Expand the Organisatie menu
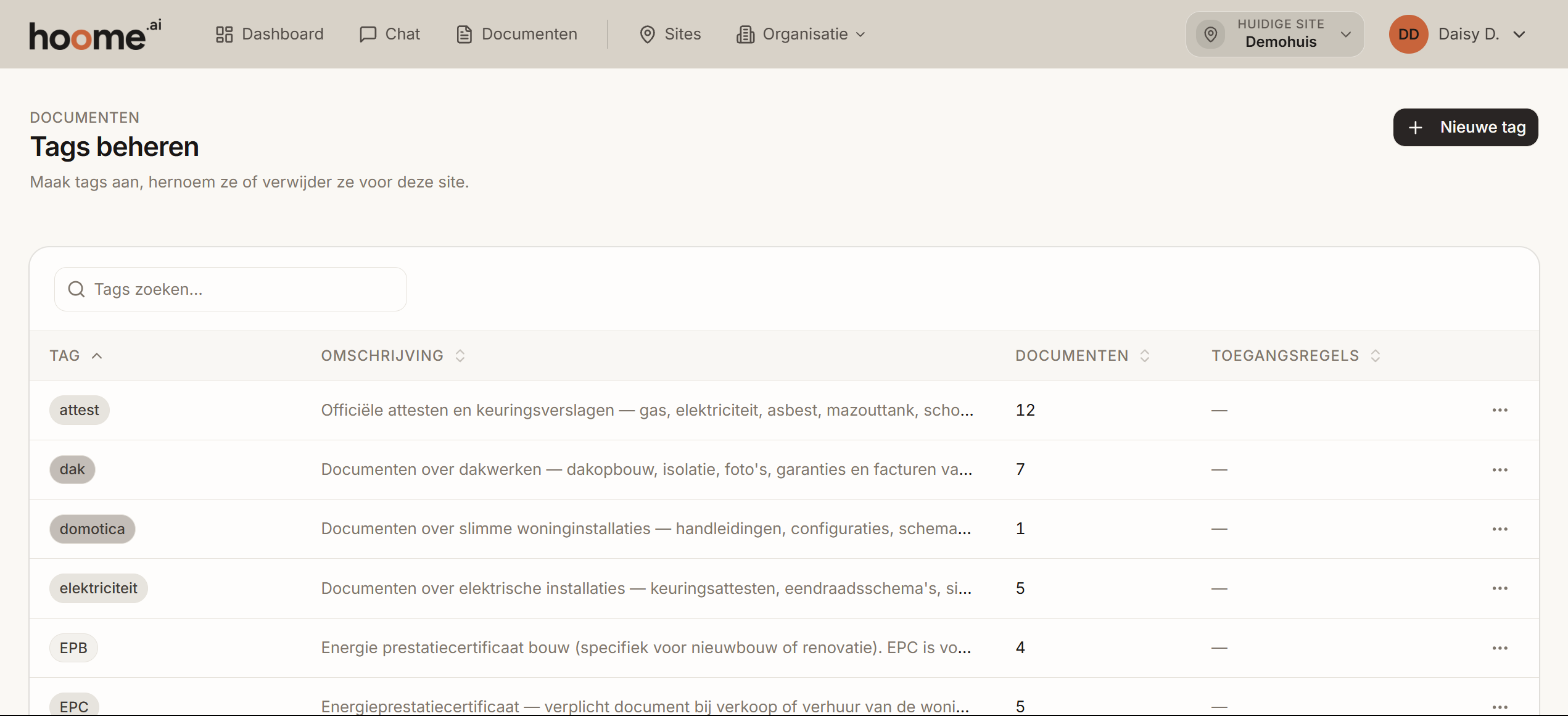Screen dimensions: 1568x716 801,34
